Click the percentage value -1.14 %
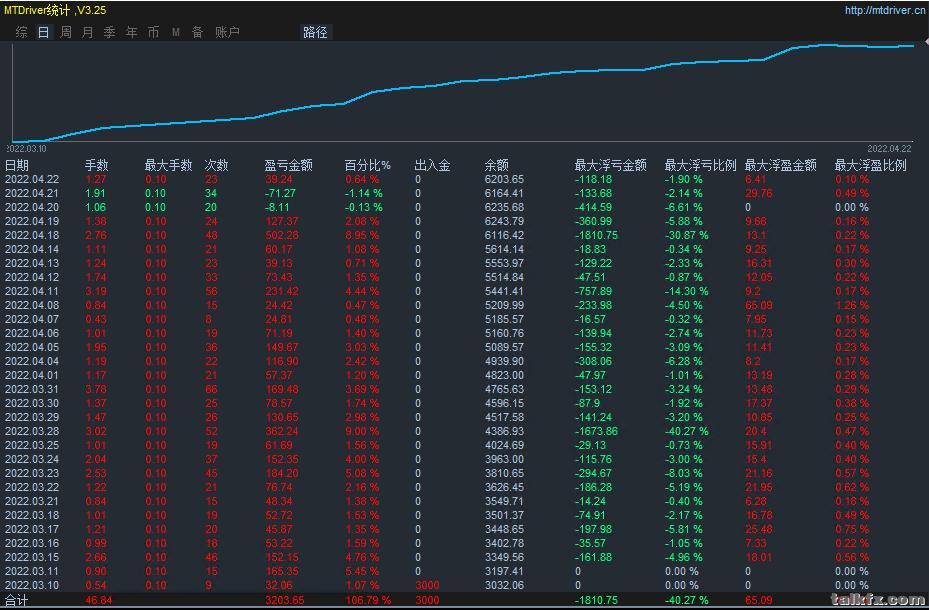Image resolution: width=929 pixels, height=610 pixels. [x=364, y=193]
